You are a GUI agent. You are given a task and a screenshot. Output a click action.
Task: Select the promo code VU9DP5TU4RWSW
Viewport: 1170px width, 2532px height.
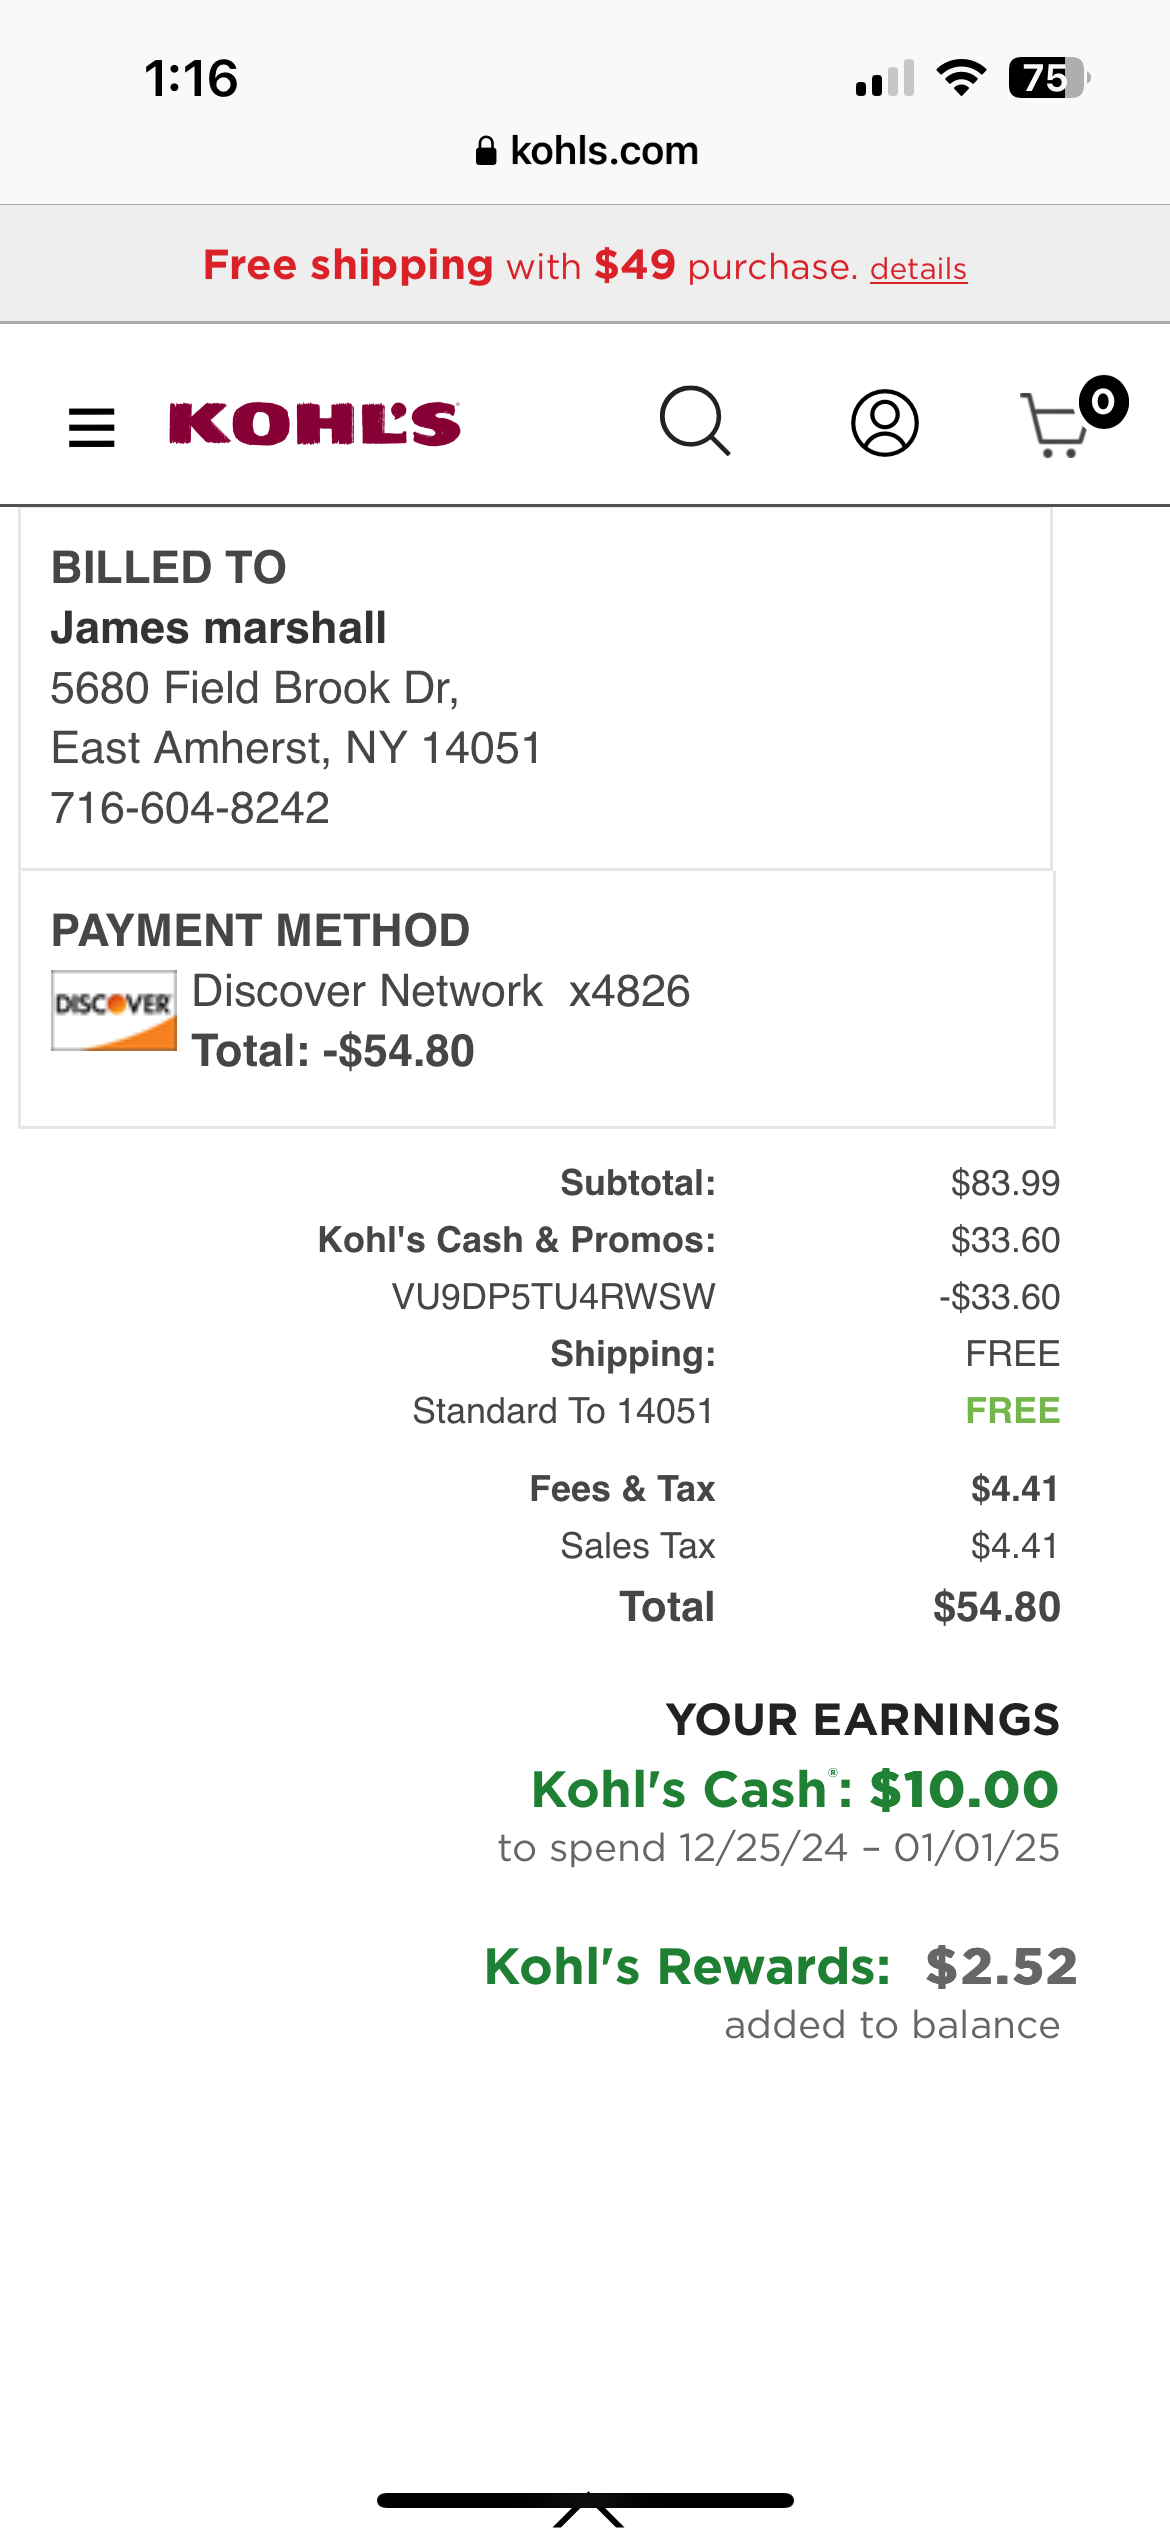[x=553, y=1296]
